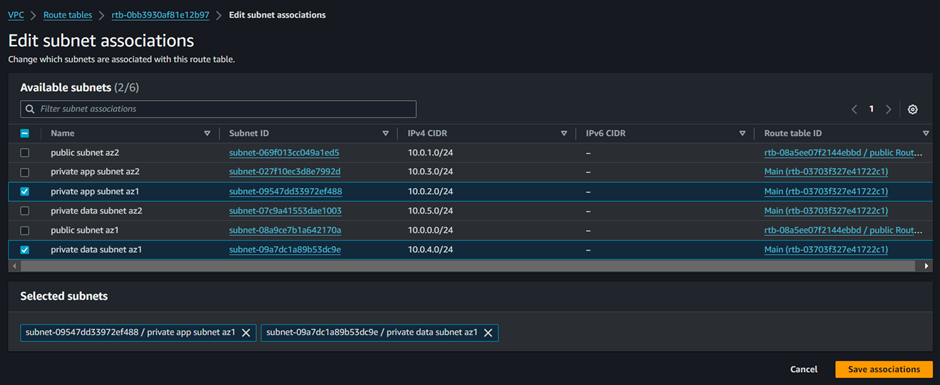Open subnet-069f013cc049a1ed5 link
The width and height of the screenshot is (940, 385).
[284, 153]
